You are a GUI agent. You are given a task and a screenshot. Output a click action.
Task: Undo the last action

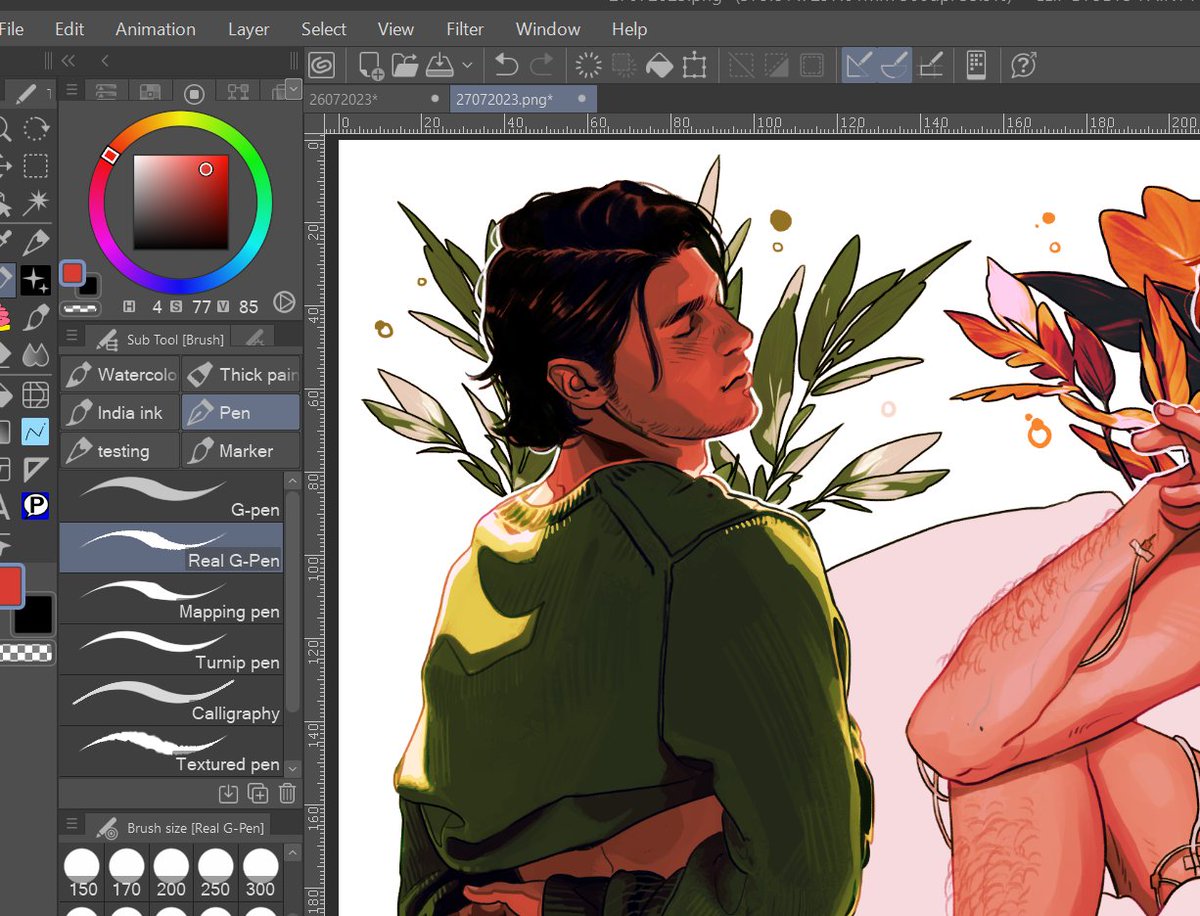pyautogui.click(x=506, y=66)
